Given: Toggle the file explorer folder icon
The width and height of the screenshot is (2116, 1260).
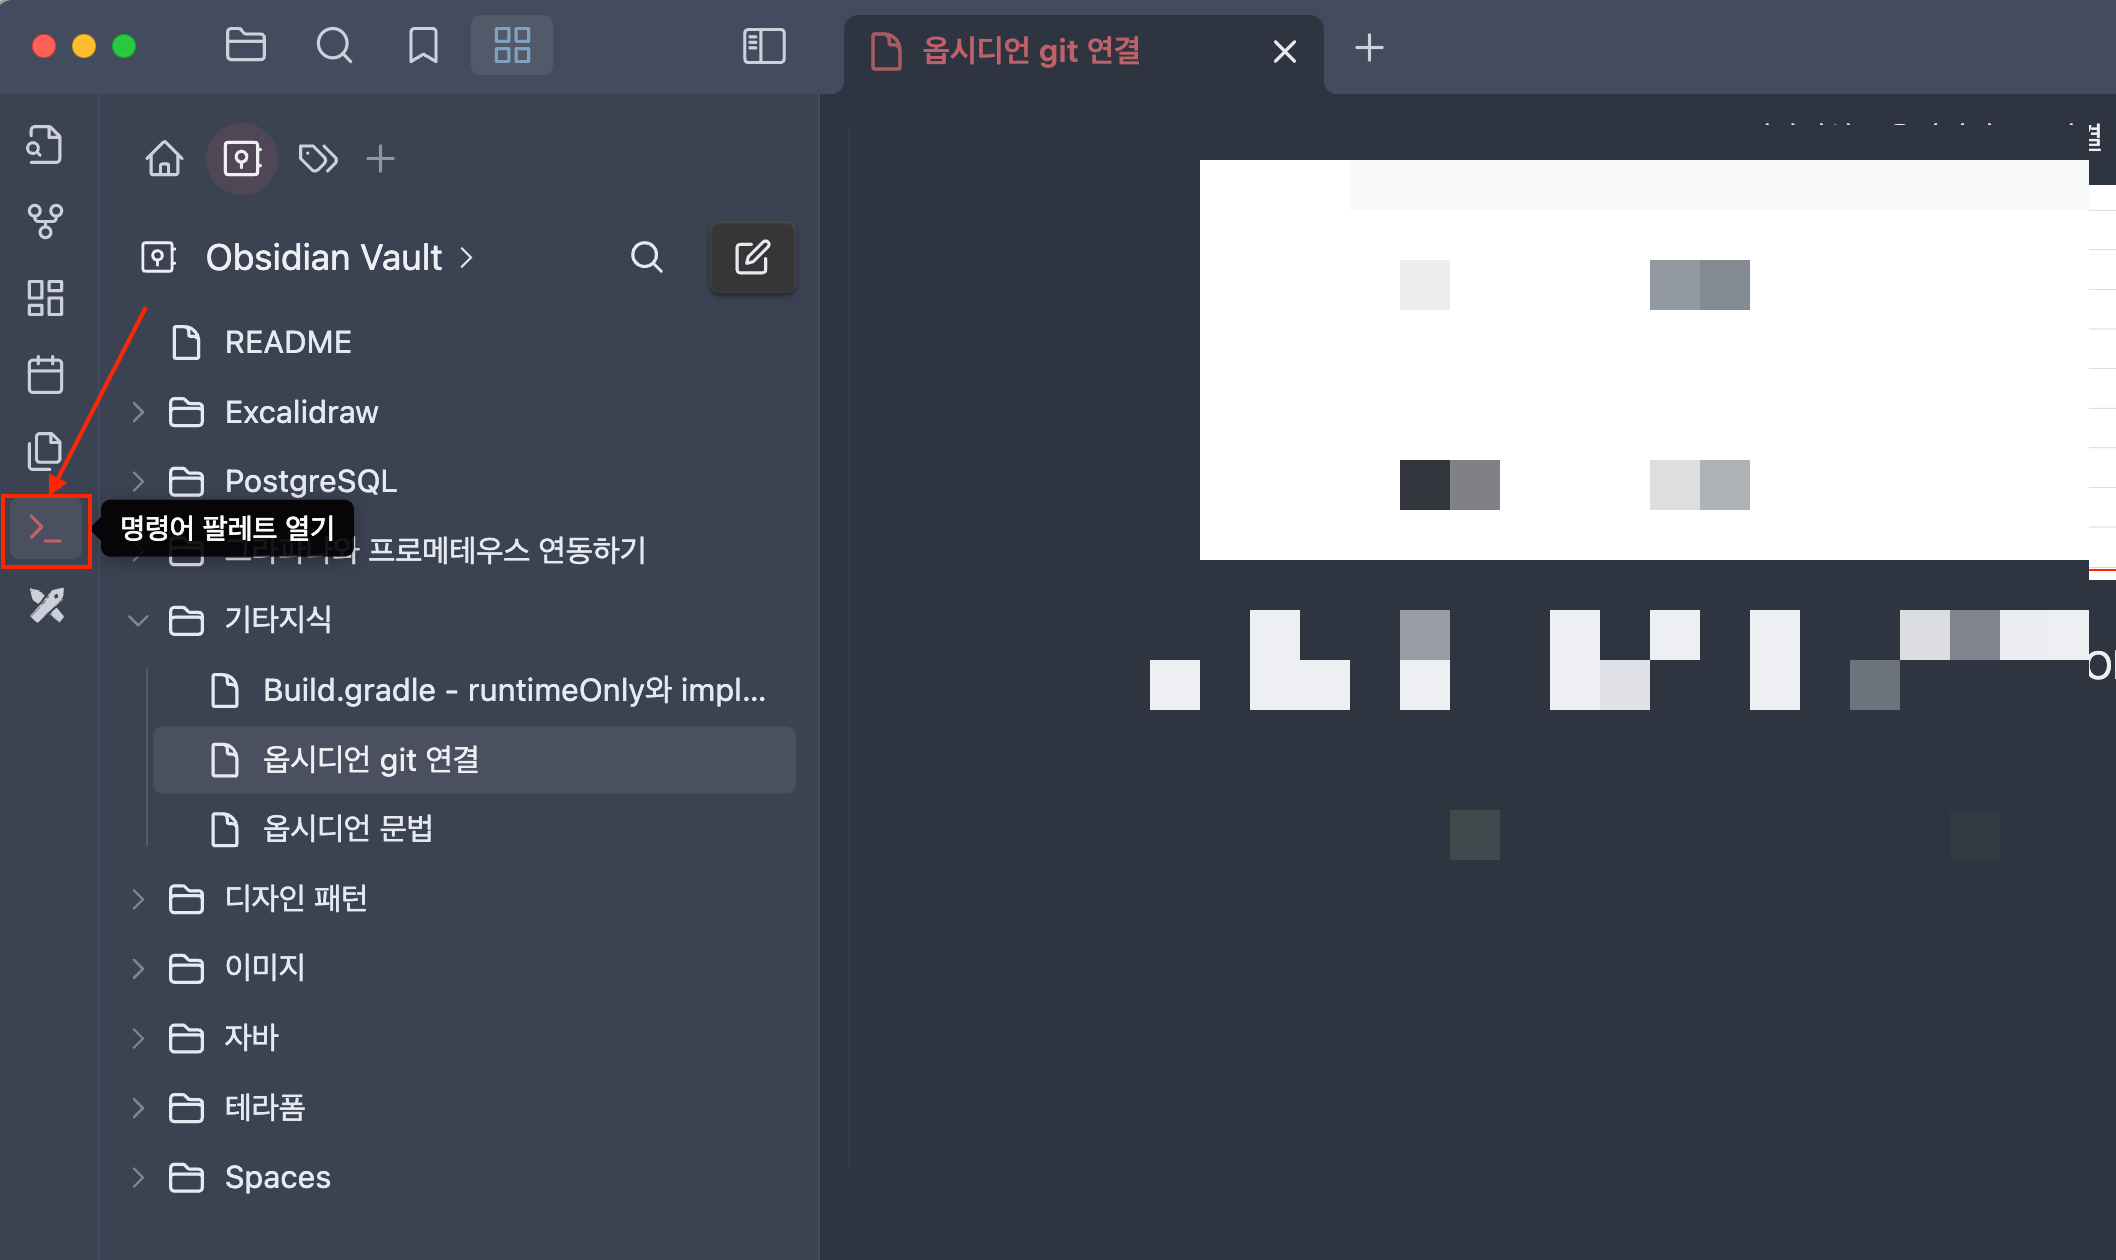Looking at the screenshot, I should 245,46.
